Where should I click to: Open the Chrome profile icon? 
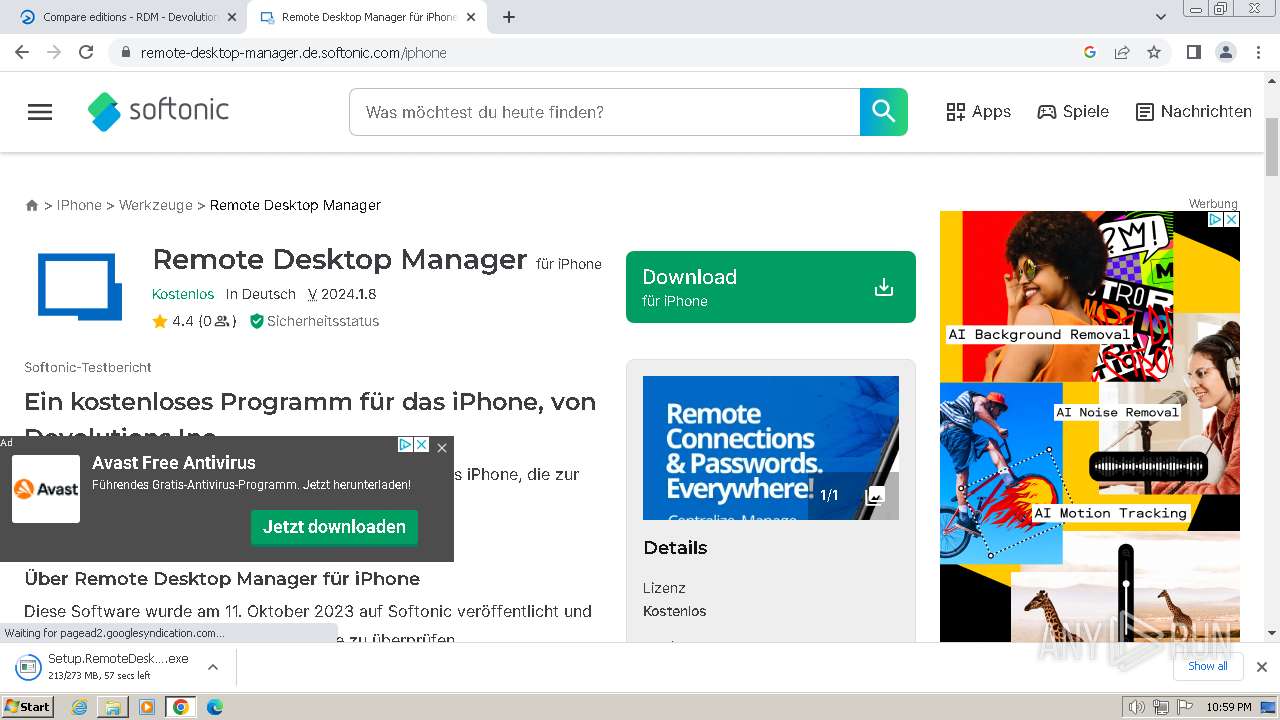click(1225, 52)
